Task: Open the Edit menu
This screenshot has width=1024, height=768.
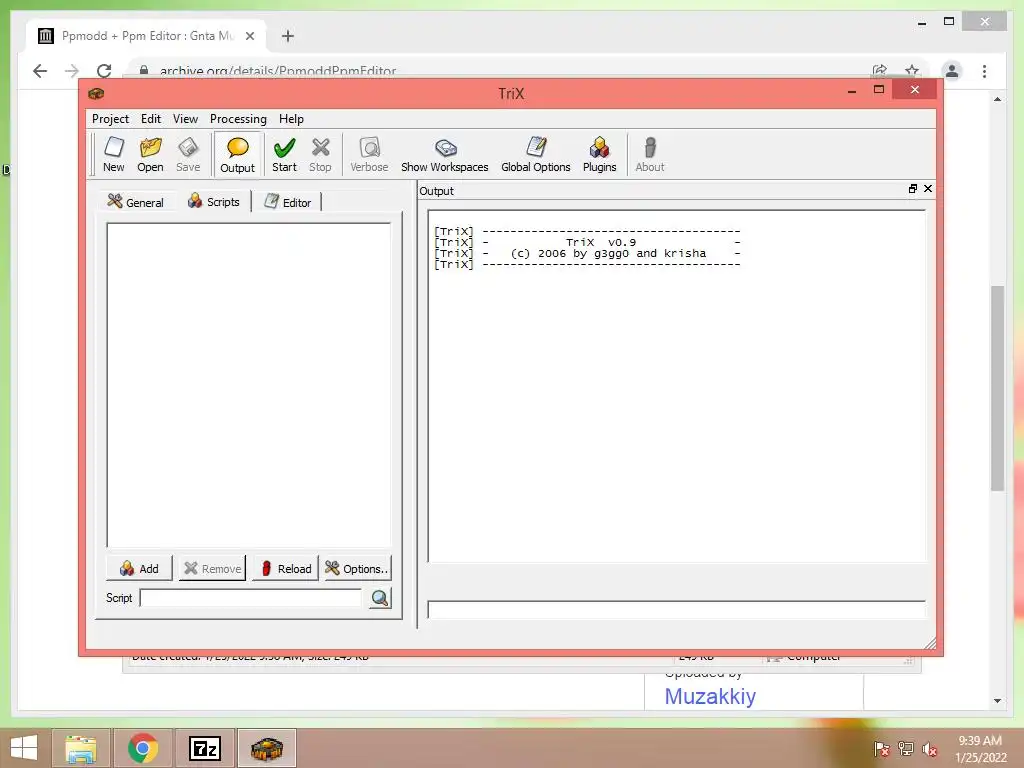Action: pyautogui.click(x=151, y=119)
